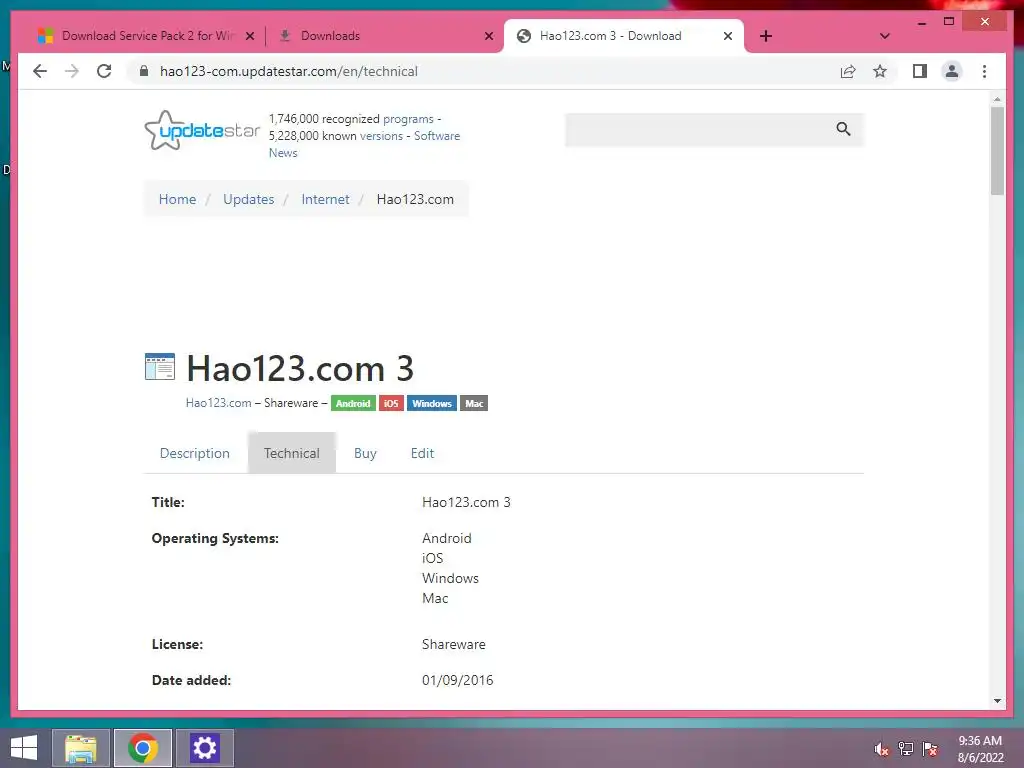Click the Hao123.com breadcrumb text
The height and width of the screenshot is (768, 1024).
(415, 199)
